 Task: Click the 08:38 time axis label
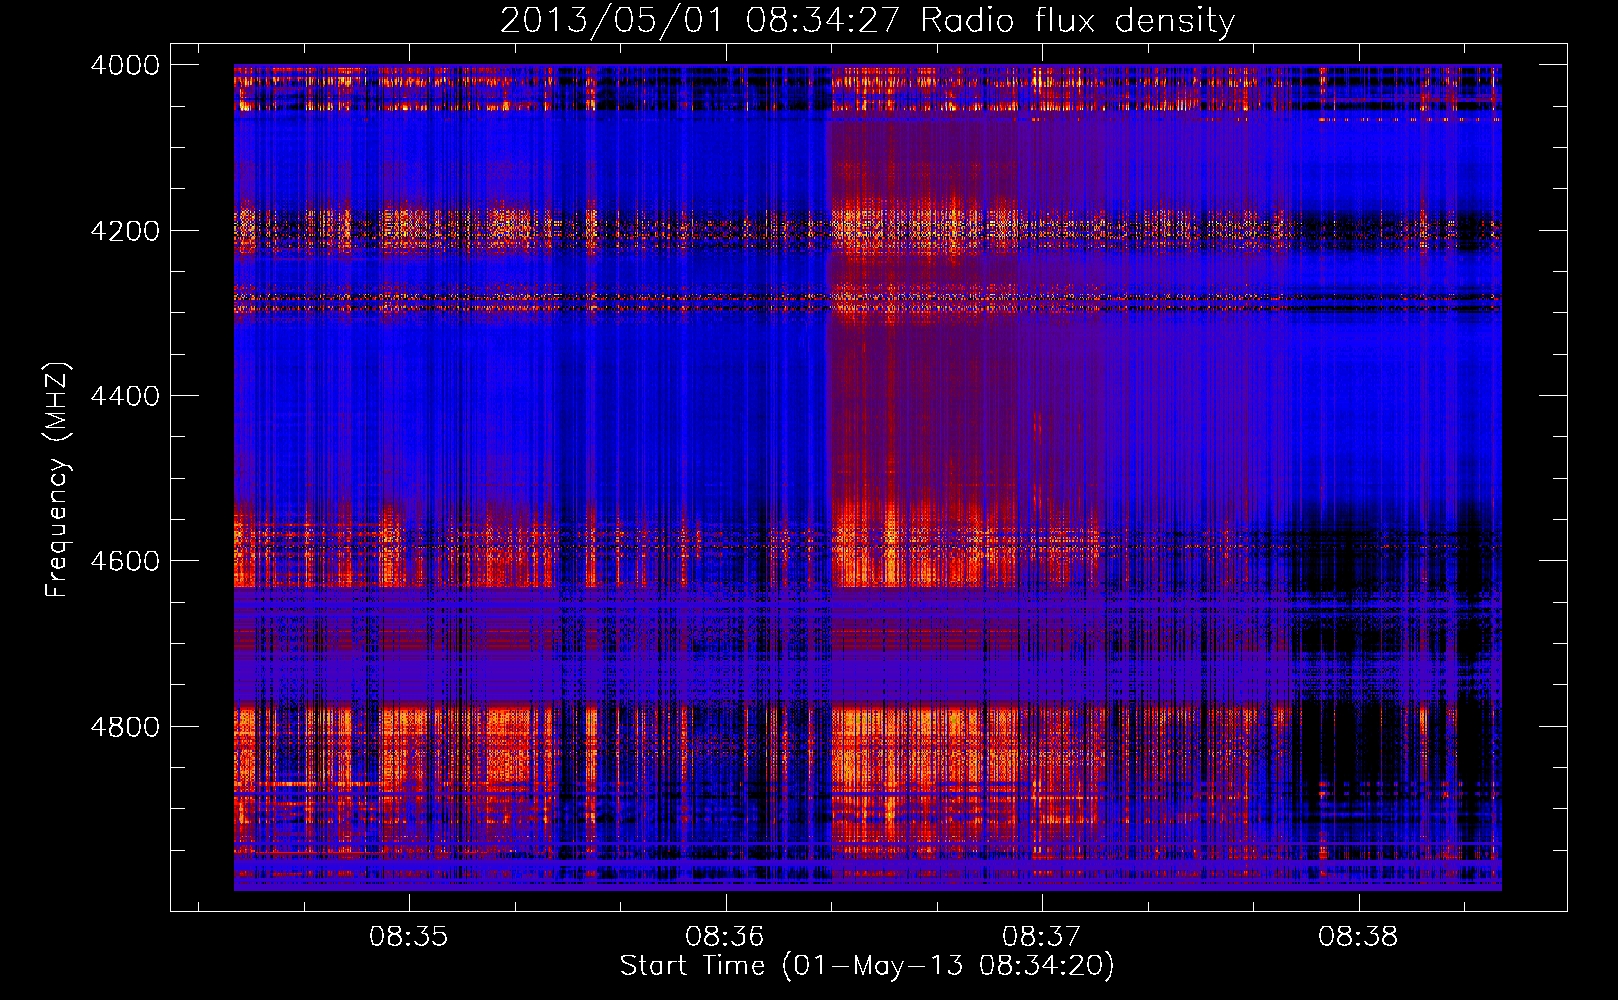pyautogui.click(x=1358, y=937)
